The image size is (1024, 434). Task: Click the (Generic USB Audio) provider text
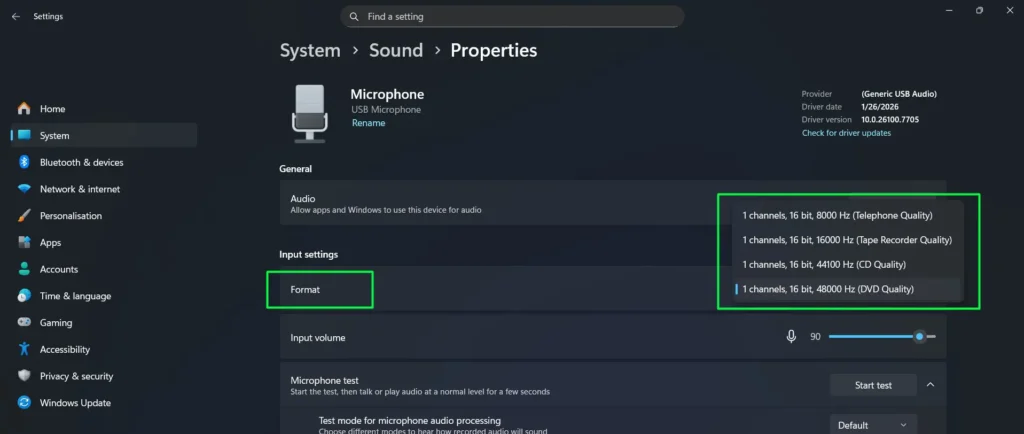click(899, 94)
